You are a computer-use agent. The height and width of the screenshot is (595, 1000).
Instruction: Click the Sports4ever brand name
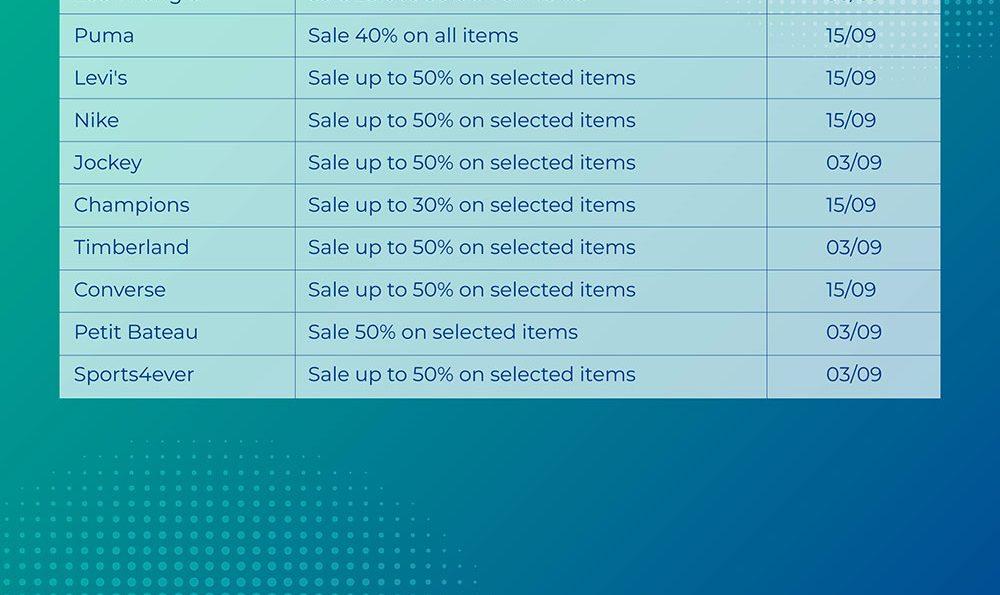[134, 375]
